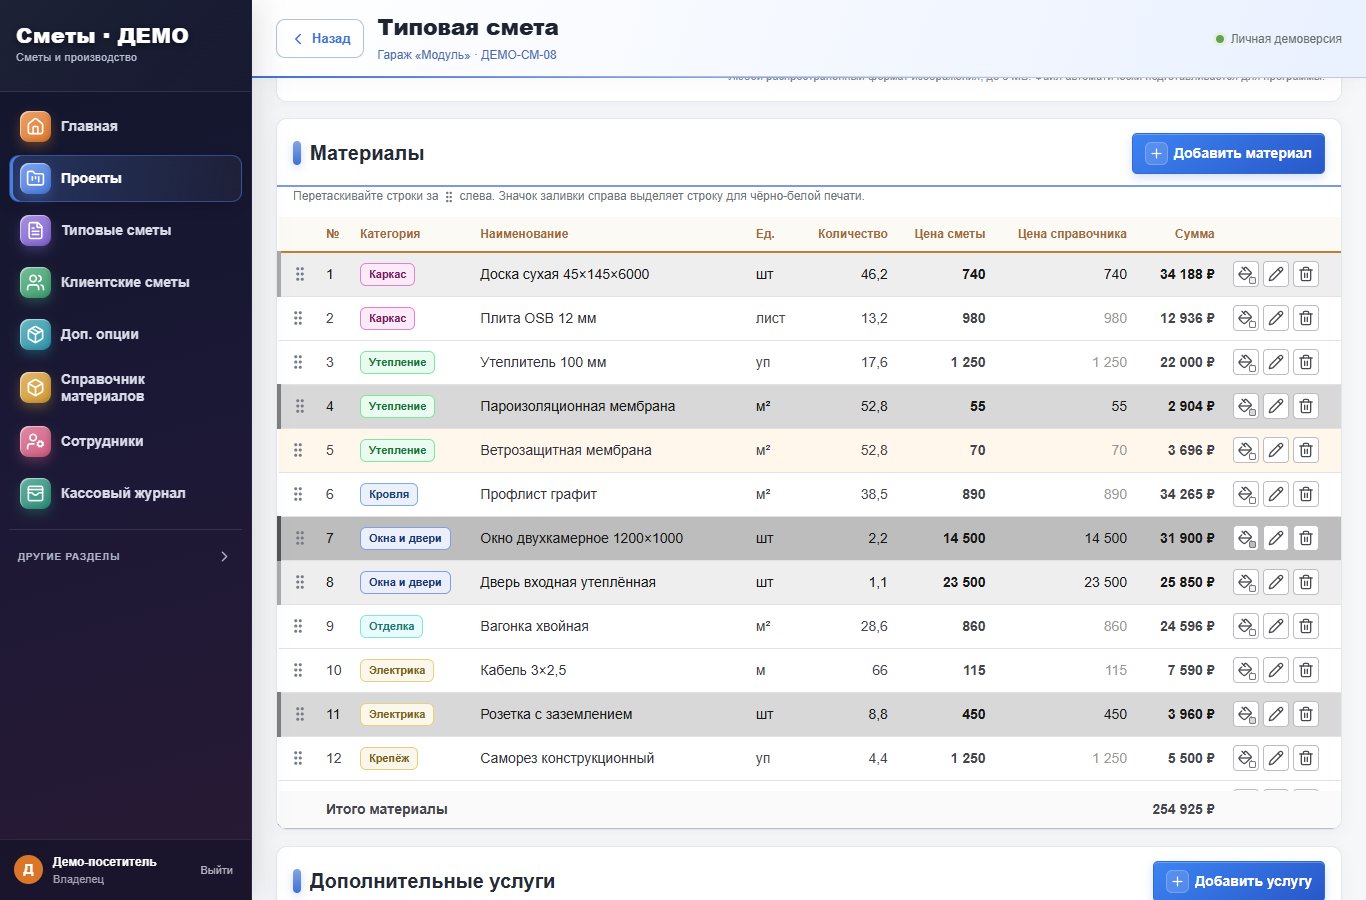
Task: Toggle fill highlight for Профлист графит row
Action: 1246,494
